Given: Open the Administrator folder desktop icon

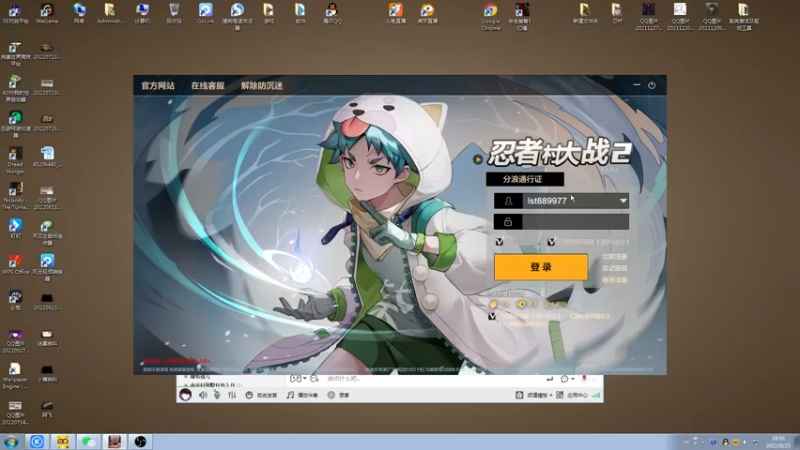Looking at the screenshot, I should (110, 13).
